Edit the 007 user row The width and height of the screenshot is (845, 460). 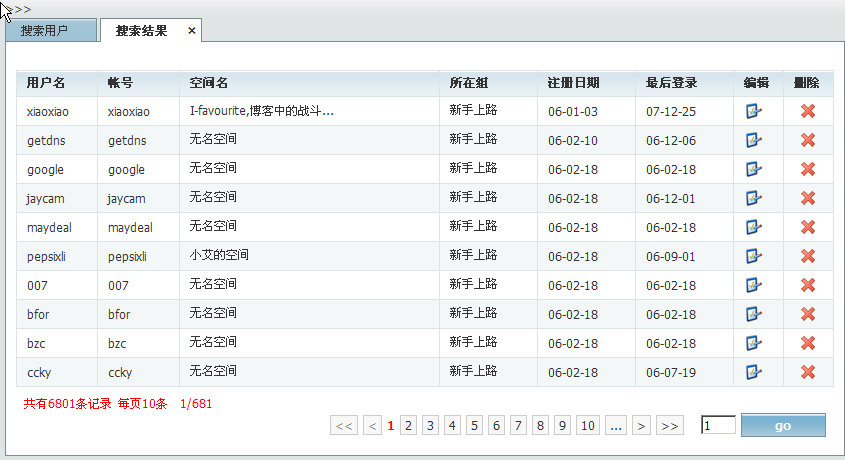point(753,285)
